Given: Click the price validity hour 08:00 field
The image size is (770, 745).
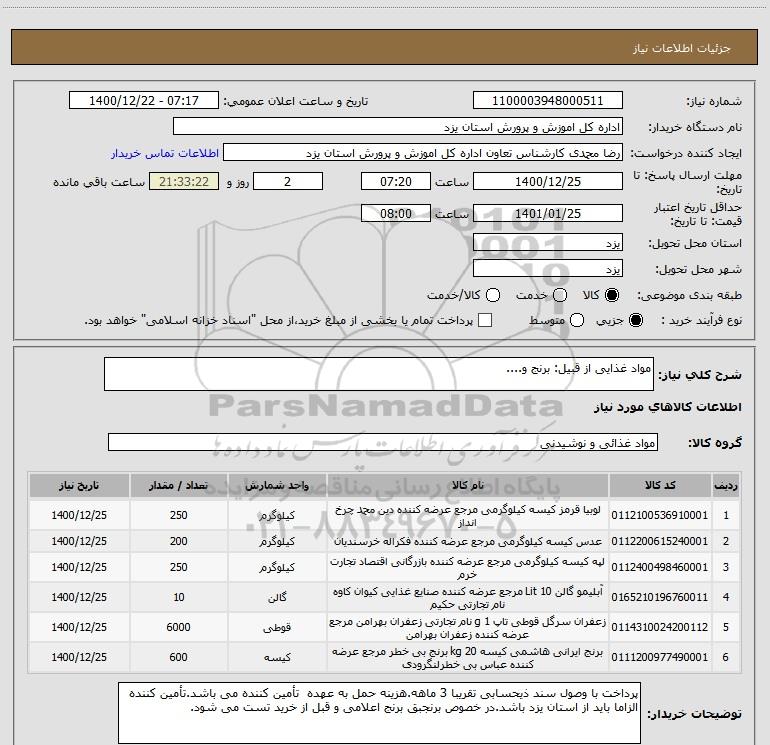Looking at the screenshot, I should click(396, 213).
